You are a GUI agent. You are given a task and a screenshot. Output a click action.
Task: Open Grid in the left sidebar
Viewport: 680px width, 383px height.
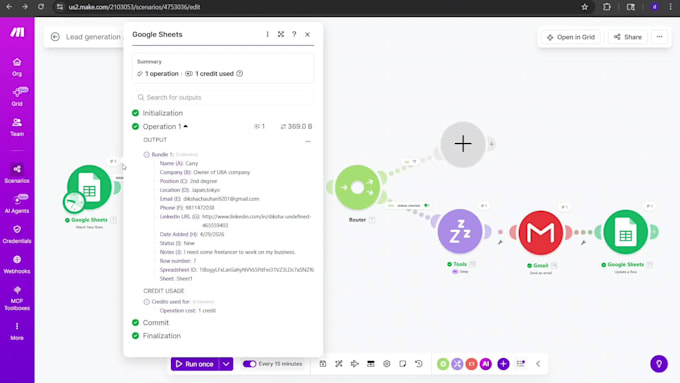coord(17,96)
